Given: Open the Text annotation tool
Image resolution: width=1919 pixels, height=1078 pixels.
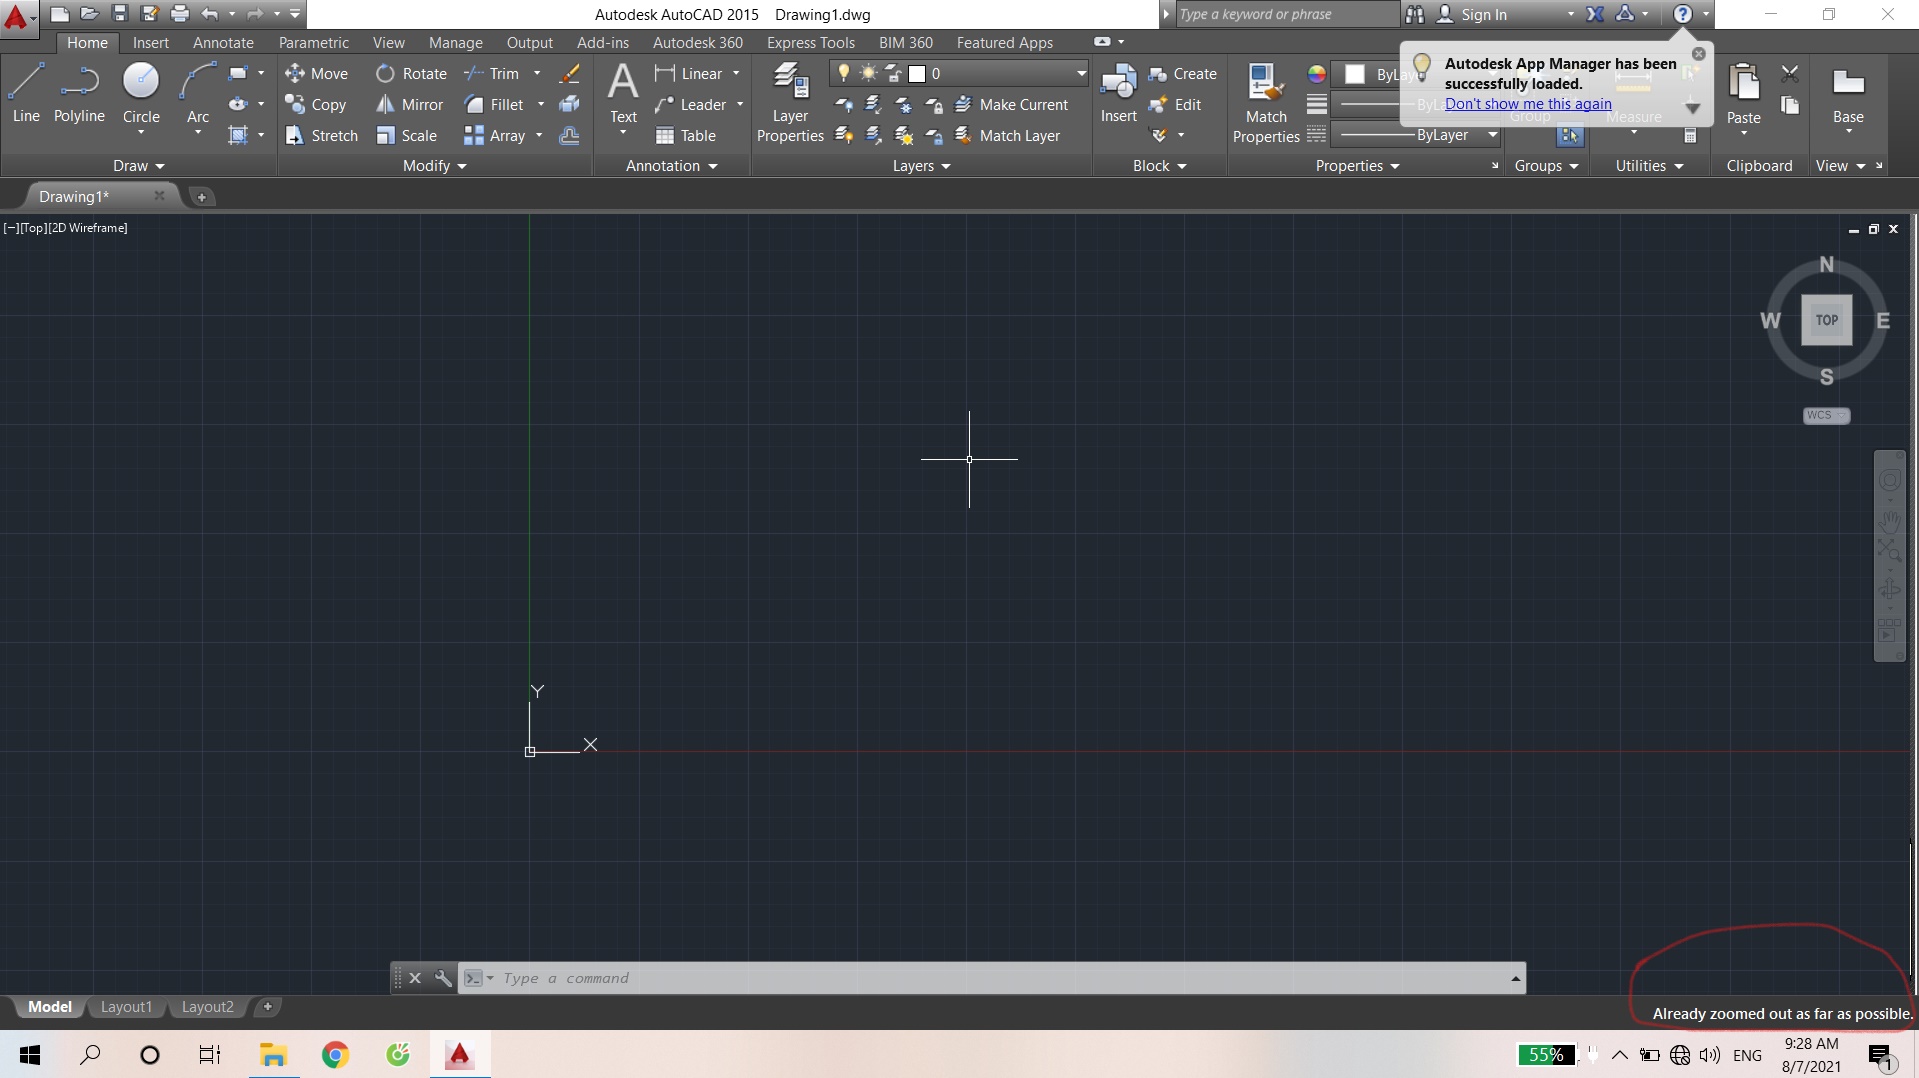Looking at the screenshot, I should [x=623, y=92].
